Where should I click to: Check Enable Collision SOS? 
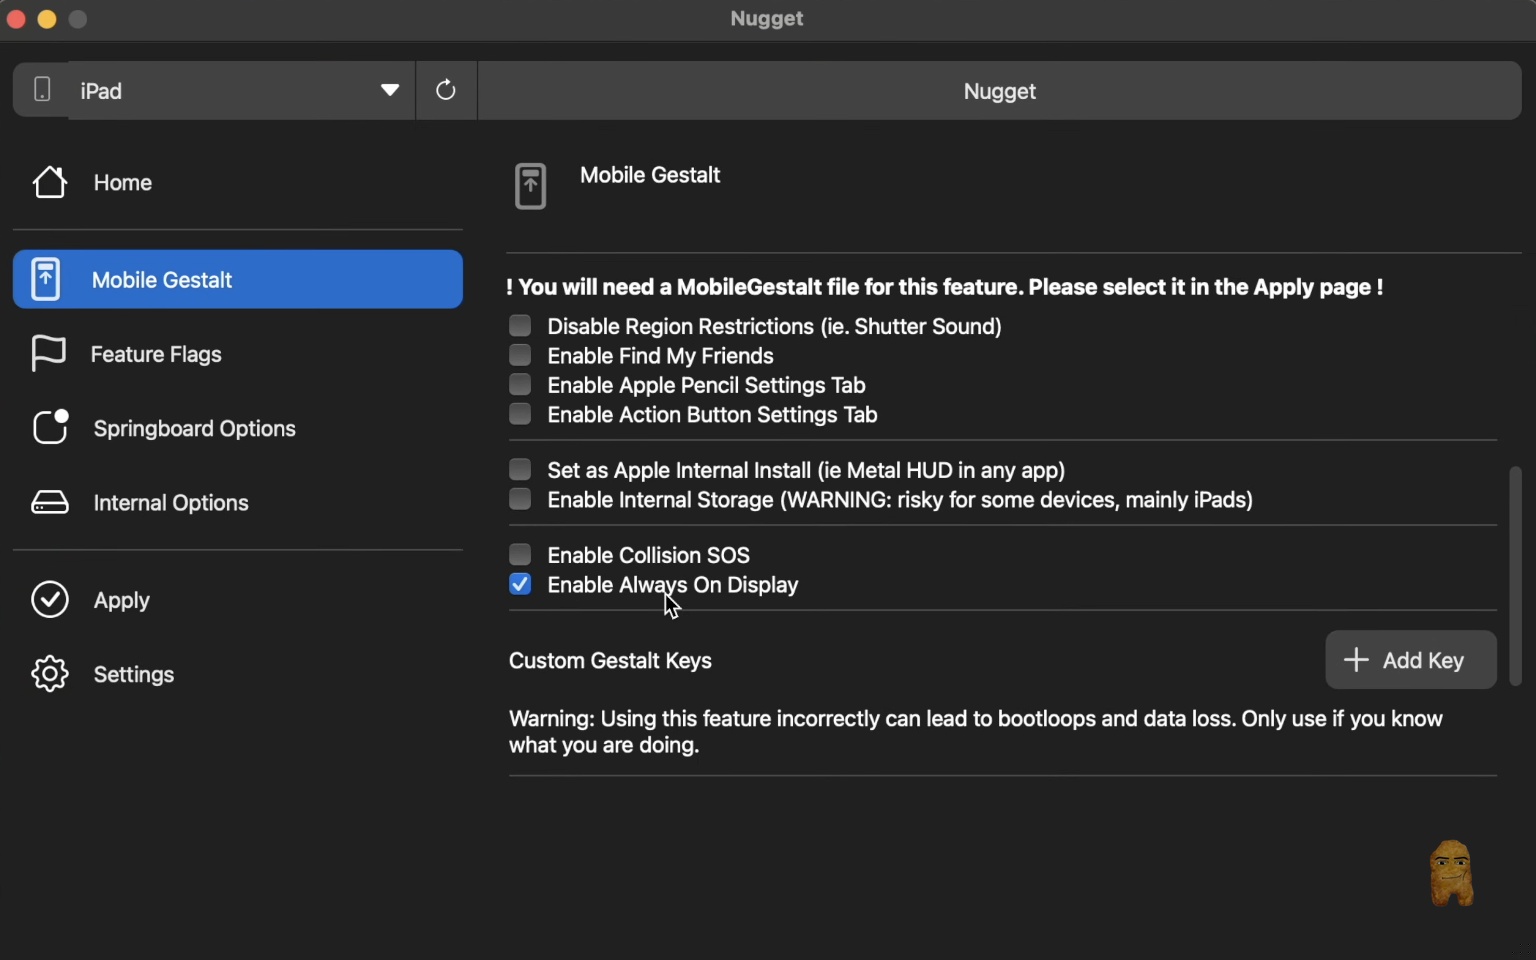point(520,554)
